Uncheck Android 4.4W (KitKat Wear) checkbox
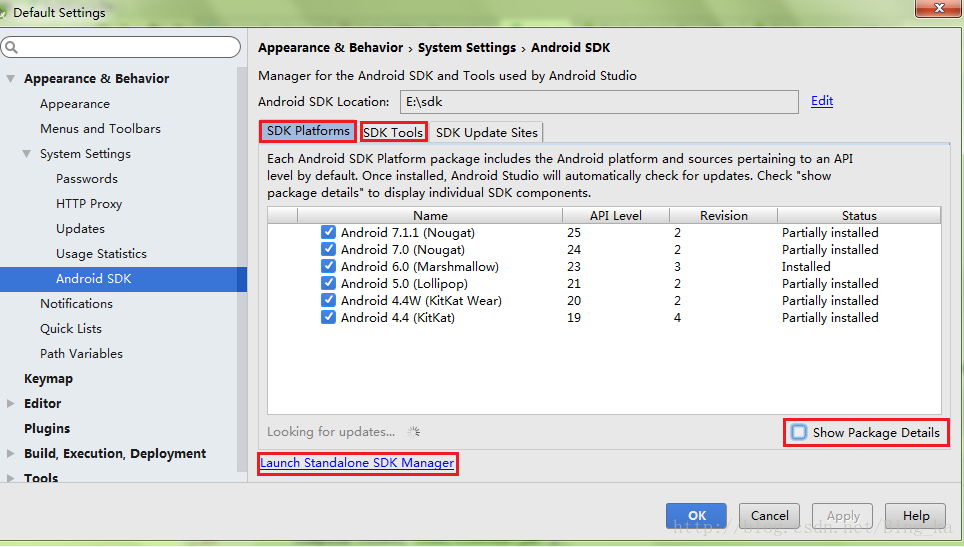 click(x=328, y=301)
